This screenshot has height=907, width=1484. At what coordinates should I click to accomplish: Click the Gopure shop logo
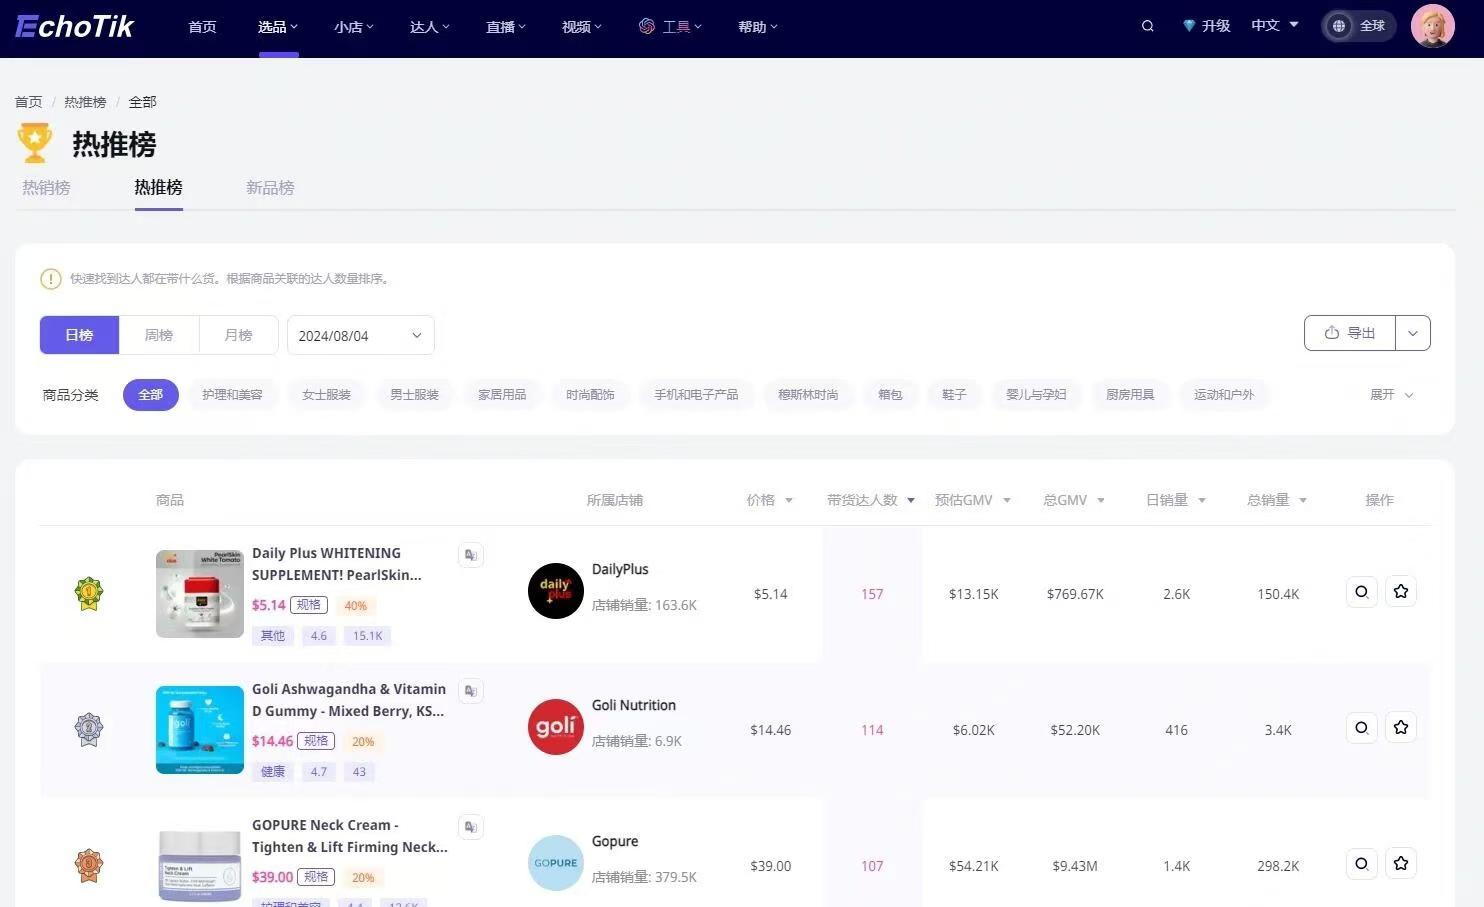point(556,863)
